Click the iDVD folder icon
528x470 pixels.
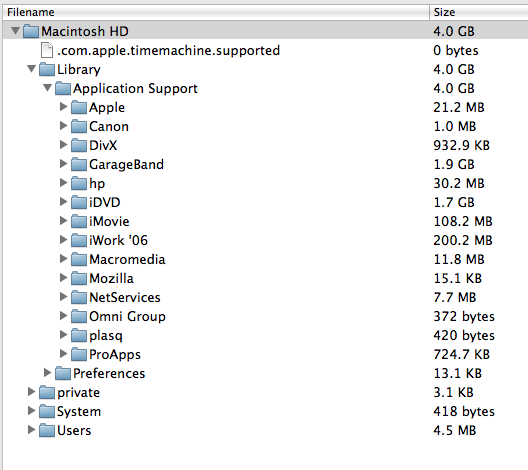[79, 202]
